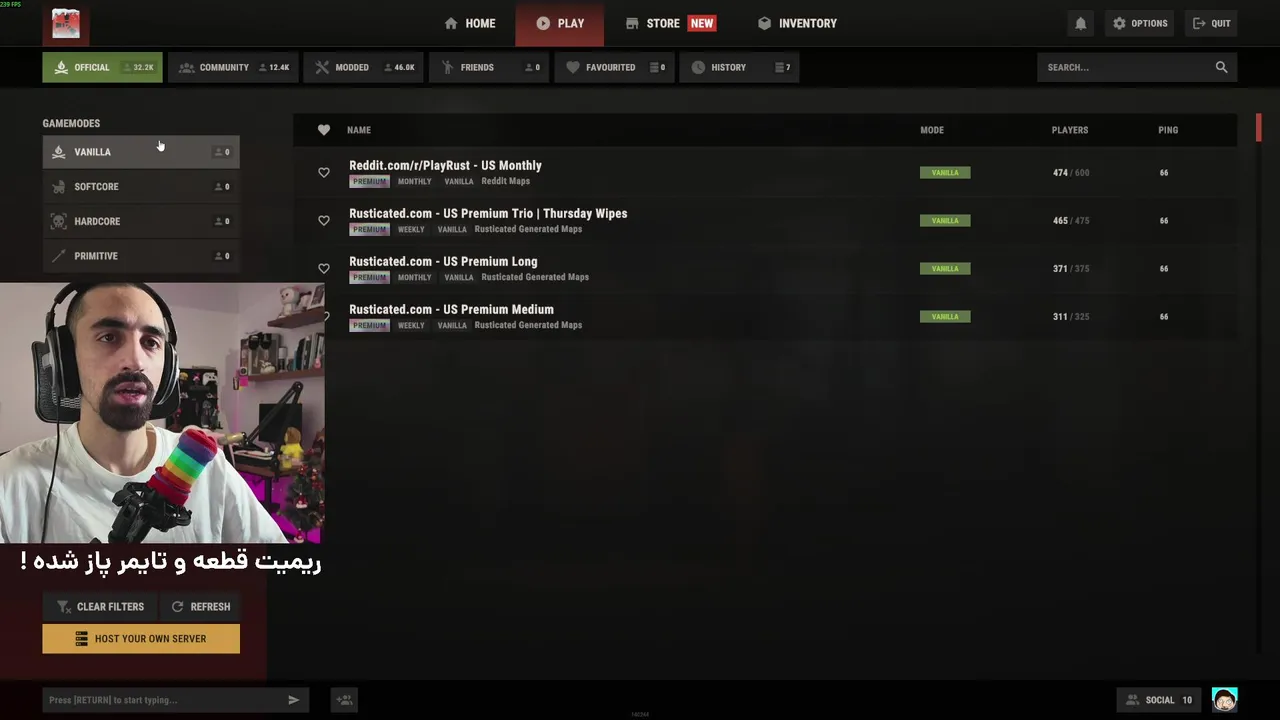1280x720 pixels.
Task: Click the search magnifier icon
Action: click(1221, 67)
